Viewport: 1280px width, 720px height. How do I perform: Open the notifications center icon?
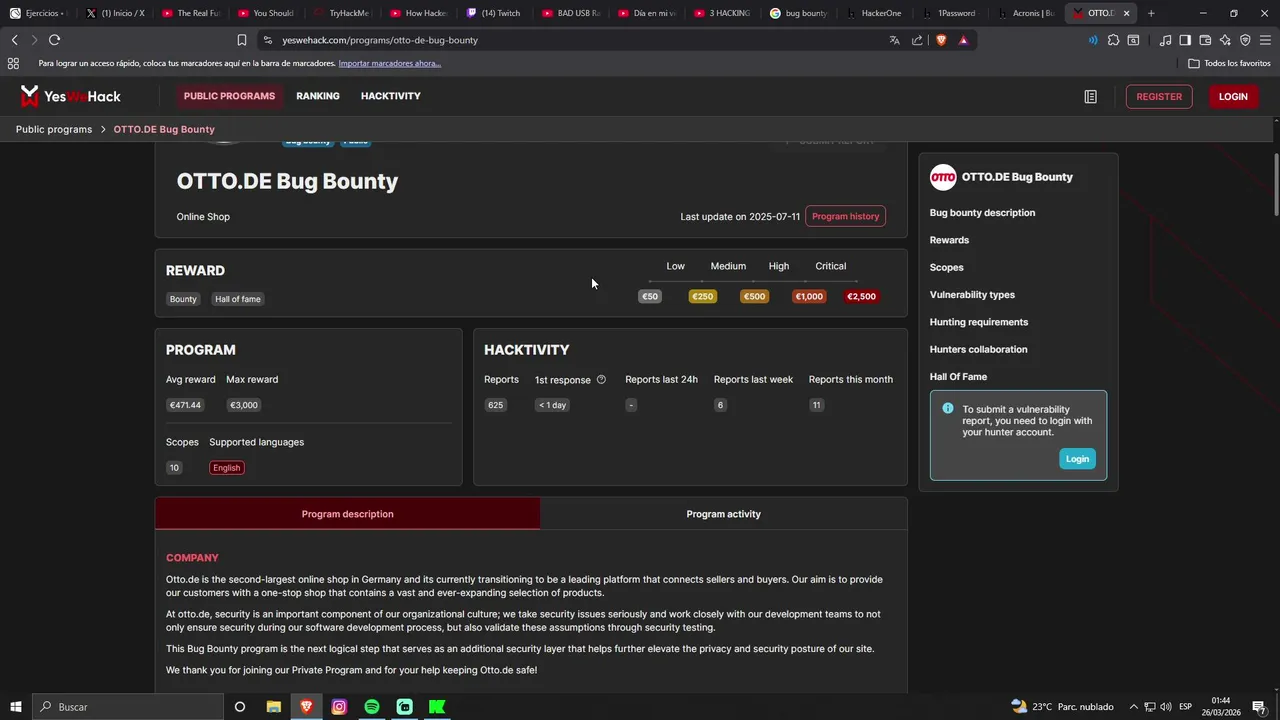[1259, 707]
